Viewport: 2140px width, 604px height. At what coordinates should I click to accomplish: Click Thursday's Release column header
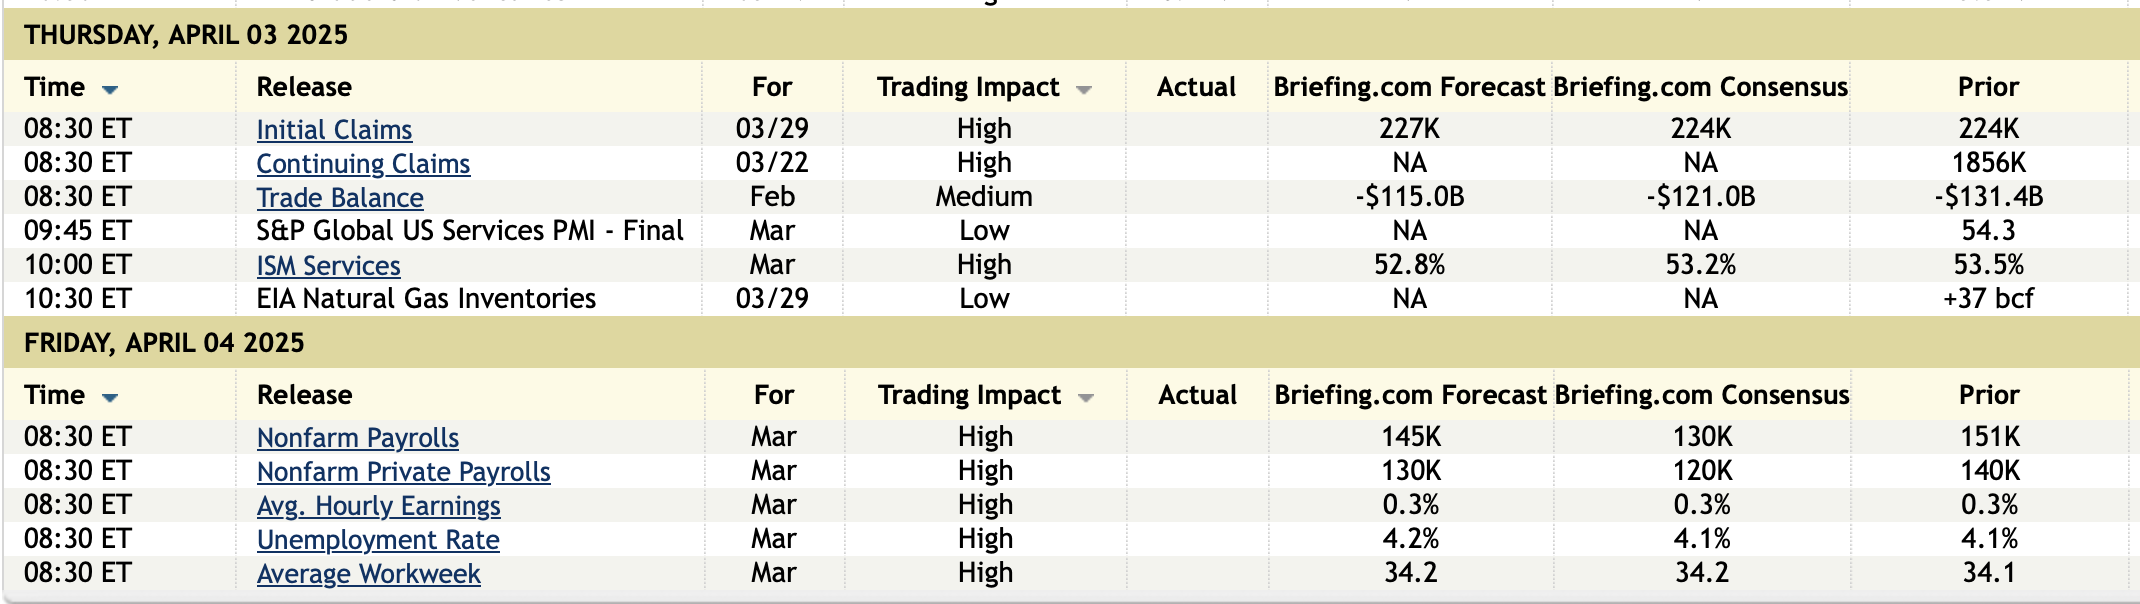click(x=304, y=87)
